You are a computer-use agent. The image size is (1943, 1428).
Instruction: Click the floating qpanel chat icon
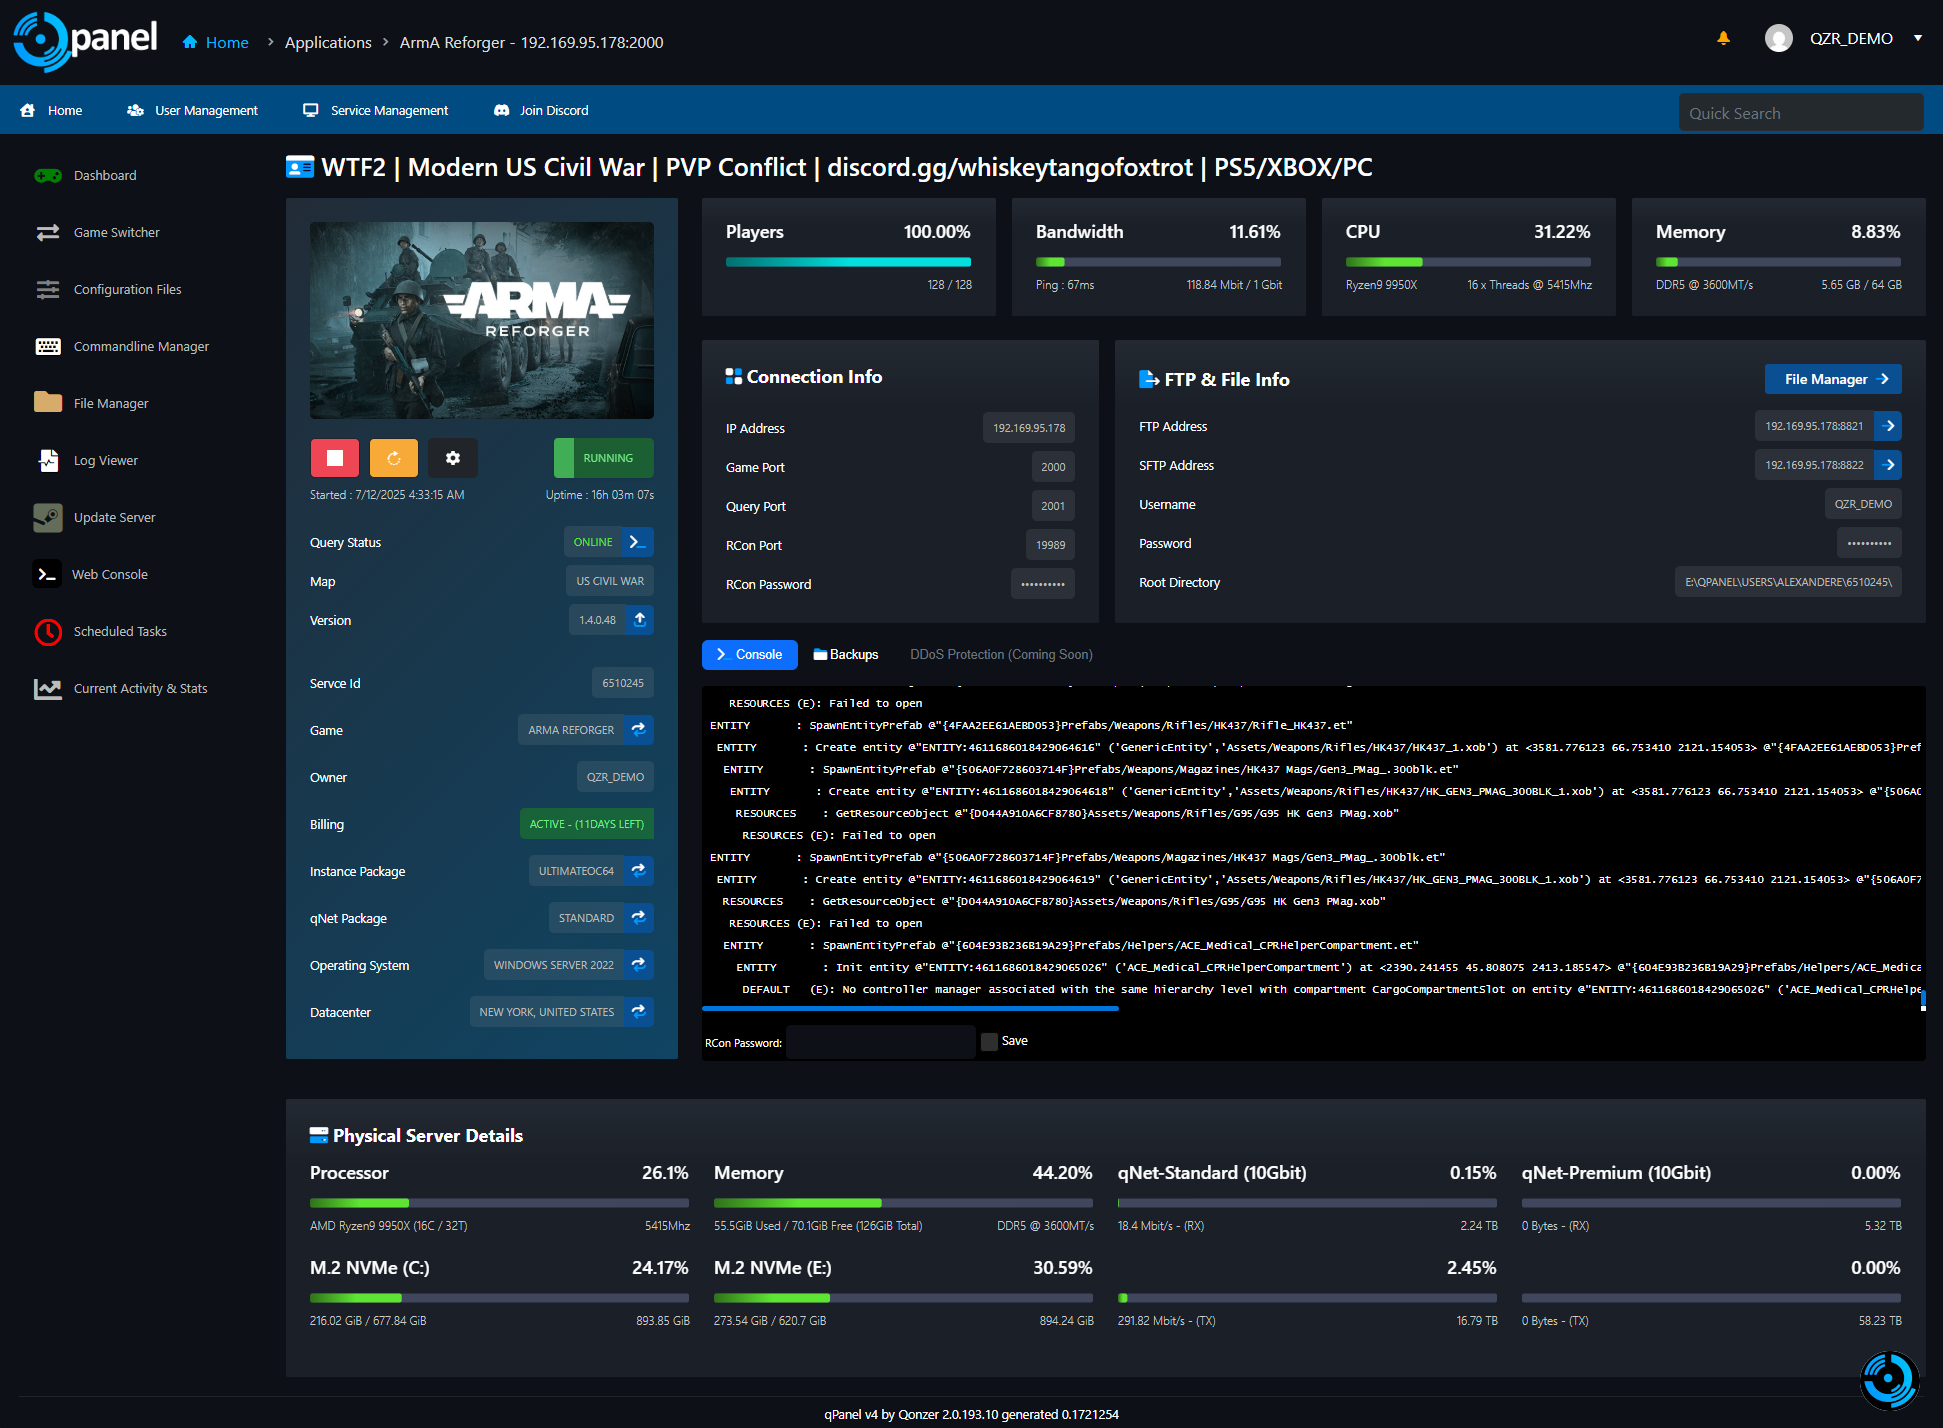1889,1381
